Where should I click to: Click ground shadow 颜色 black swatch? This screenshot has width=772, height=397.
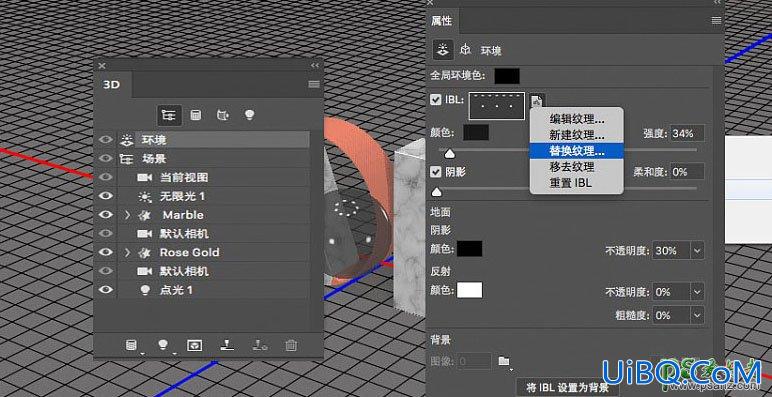469,249
